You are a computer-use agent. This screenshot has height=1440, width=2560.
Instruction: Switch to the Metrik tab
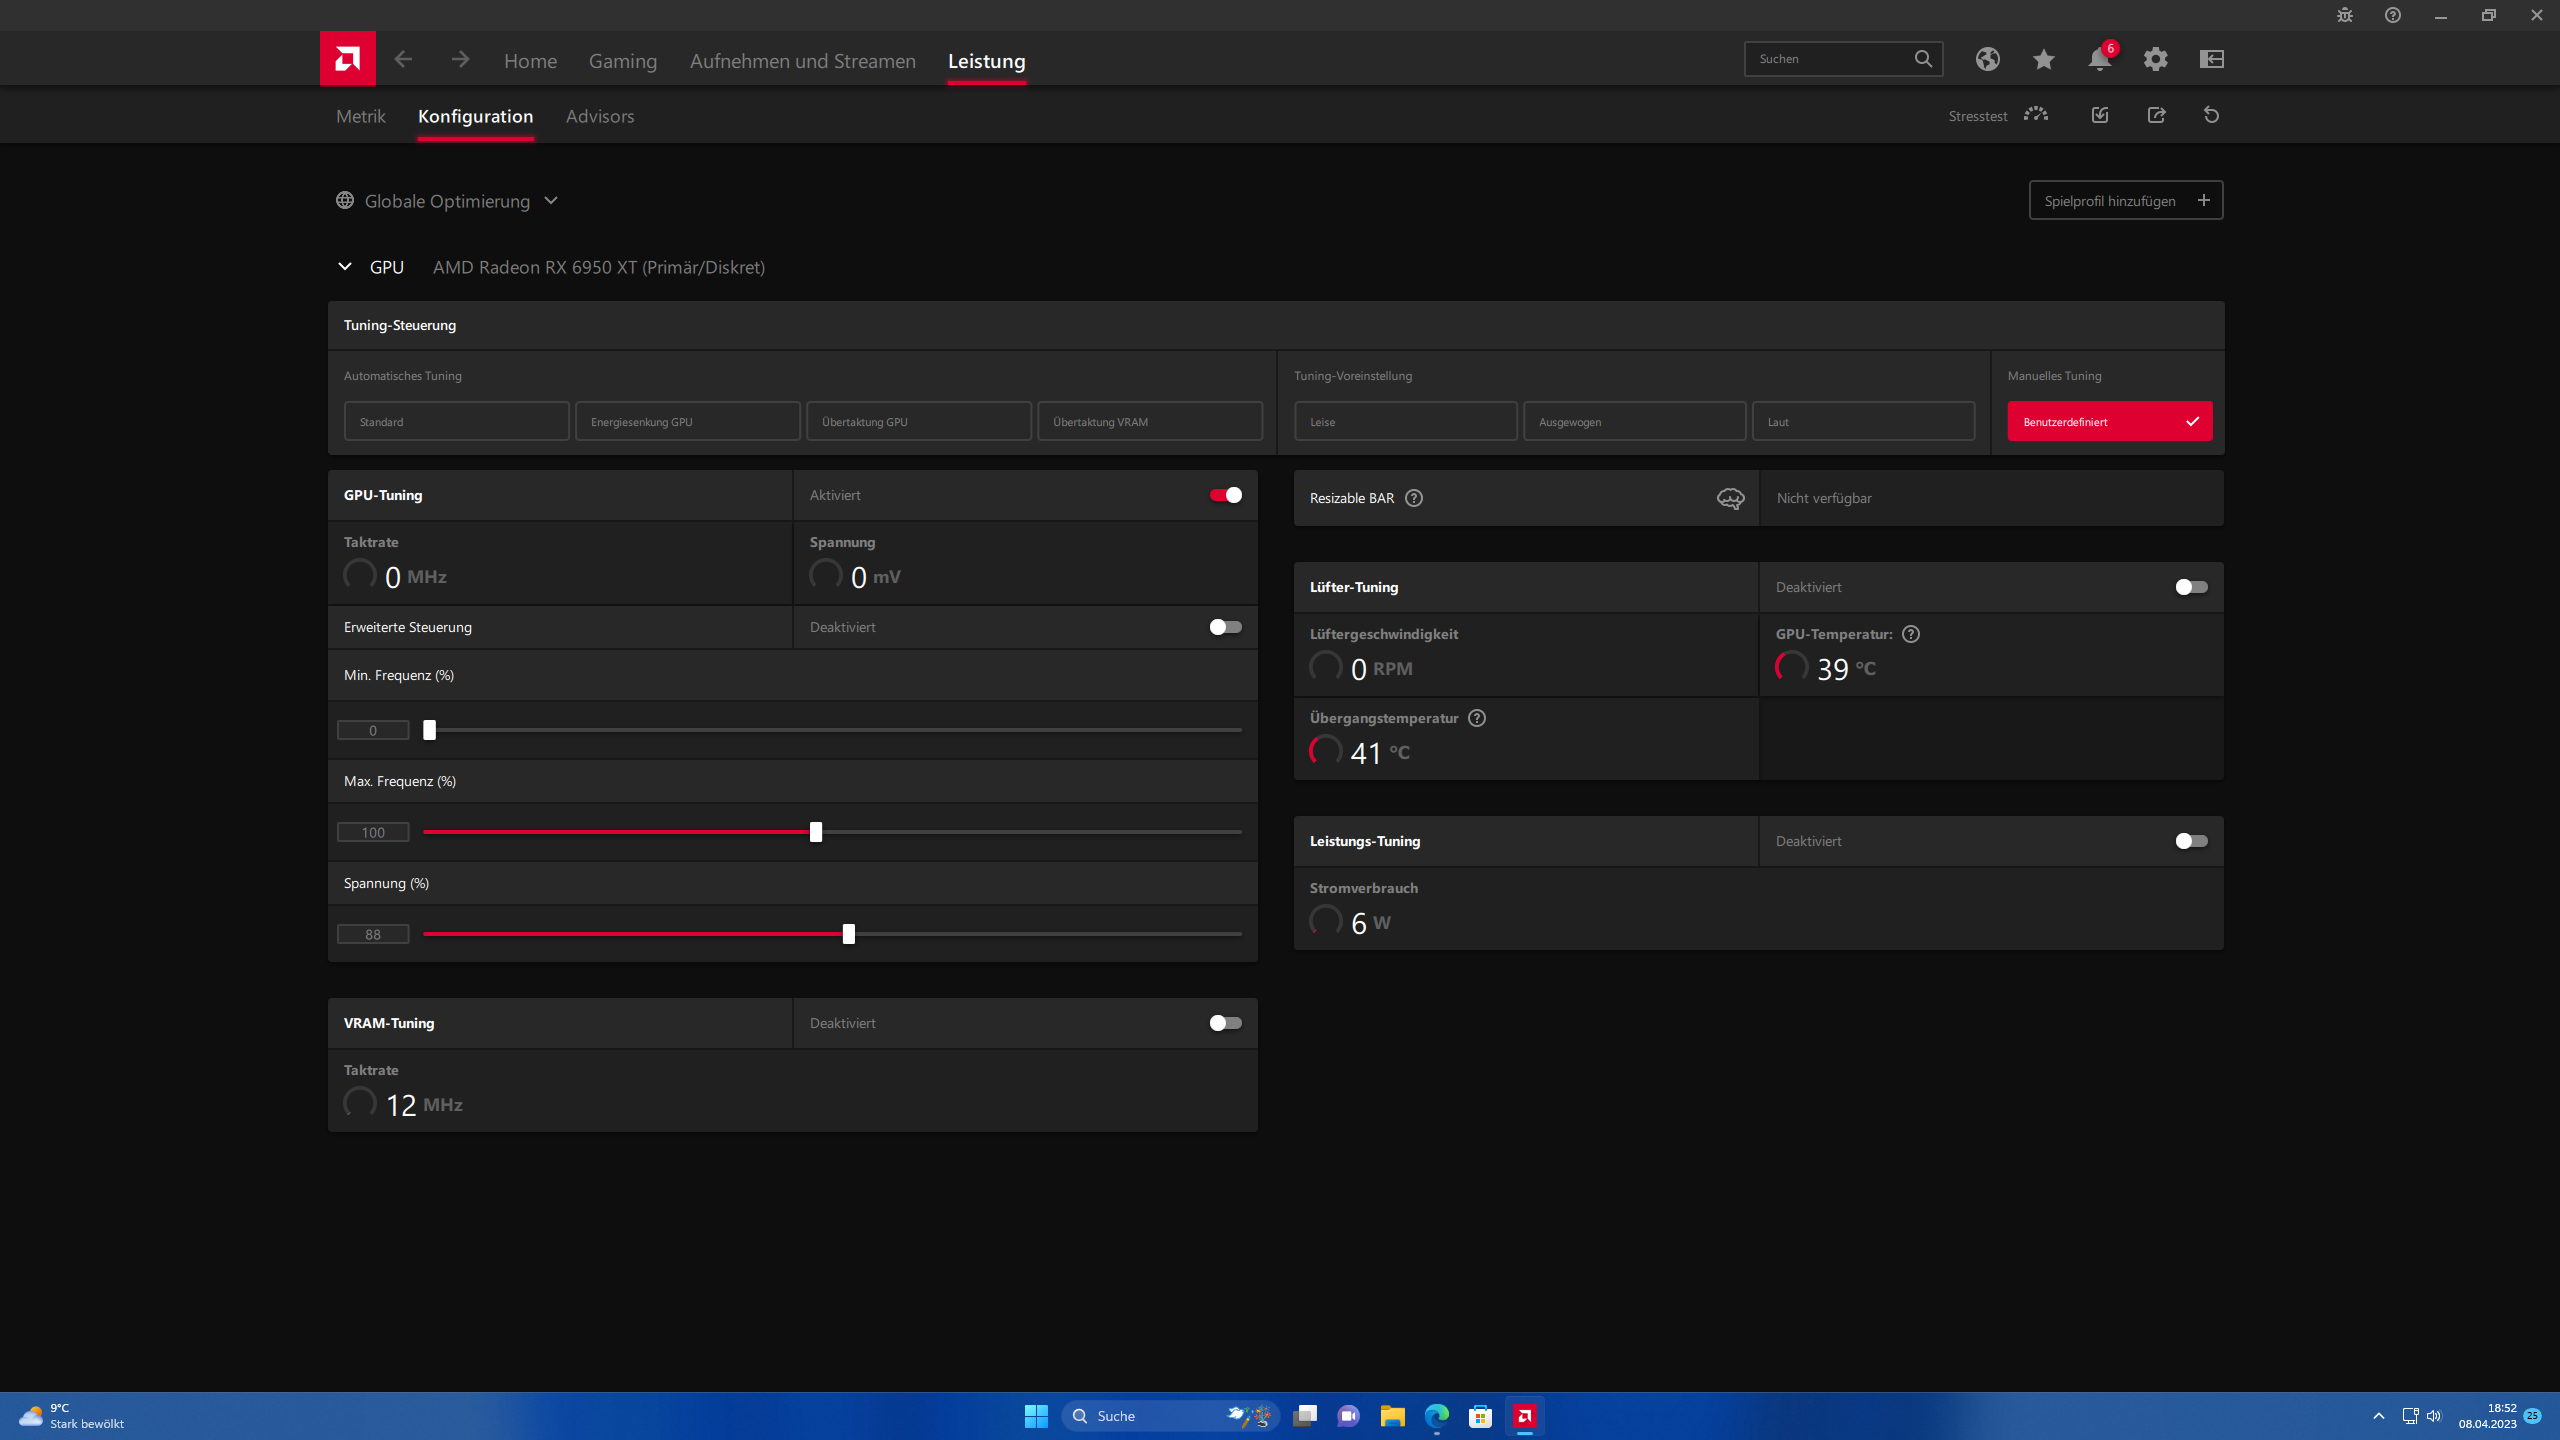pos(360,116)
